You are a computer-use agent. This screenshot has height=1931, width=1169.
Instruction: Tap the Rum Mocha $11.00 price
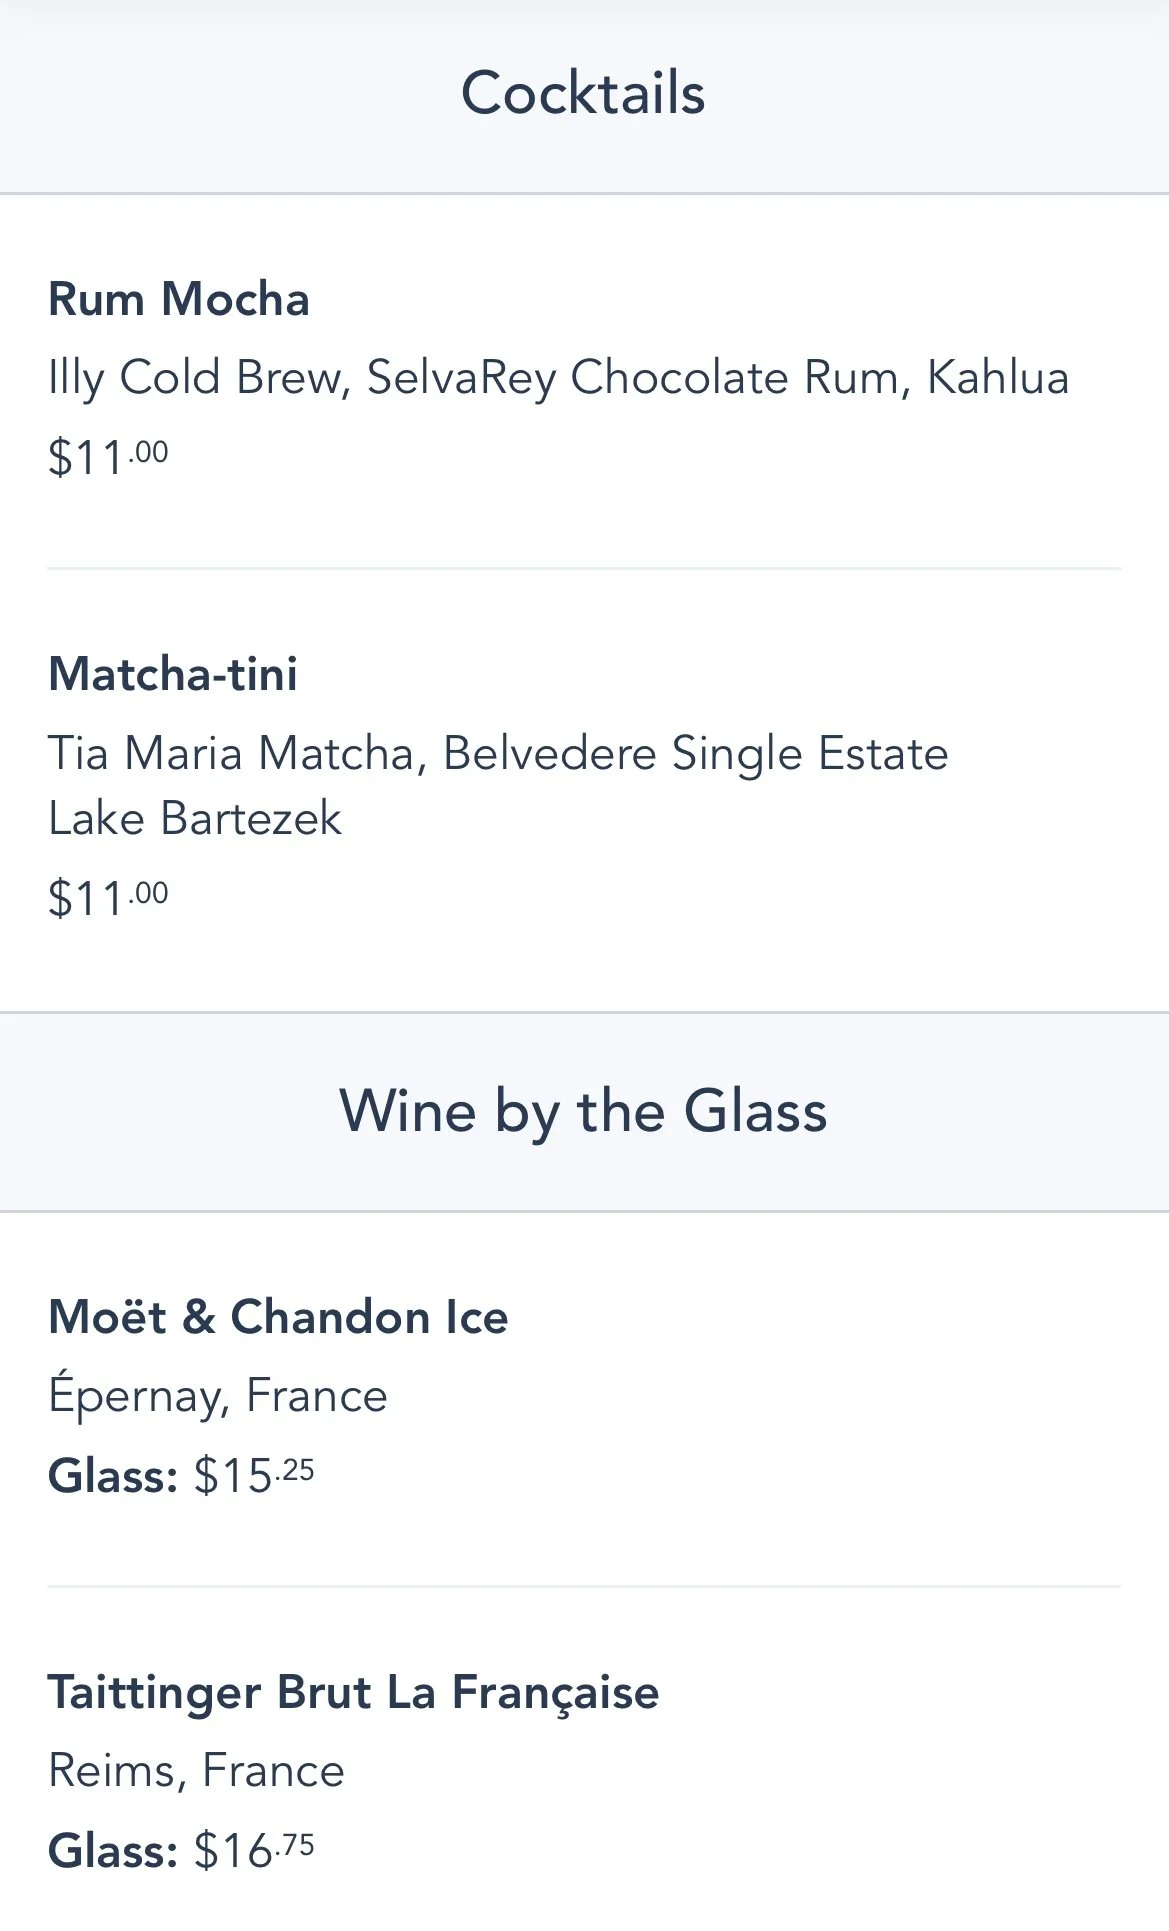[x=108, y=457]
